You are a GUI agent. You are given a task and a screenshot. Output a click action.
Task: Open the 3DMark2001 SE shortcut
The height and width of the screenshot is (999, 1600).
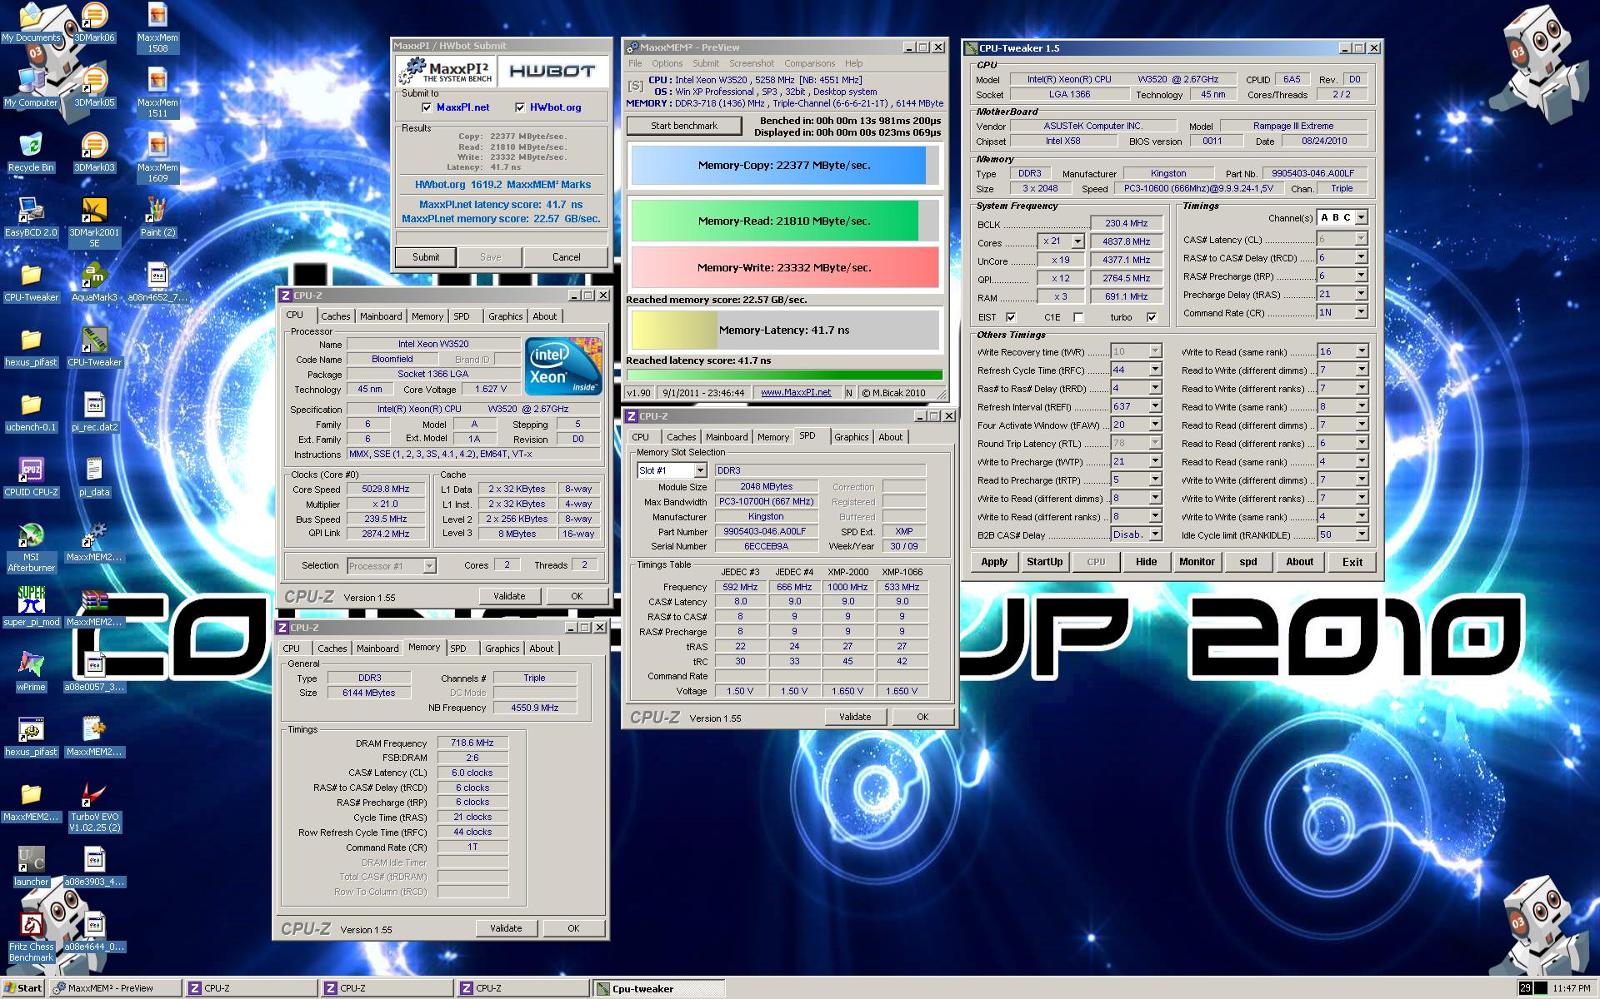pyautogui.click(x=94, y=222)
